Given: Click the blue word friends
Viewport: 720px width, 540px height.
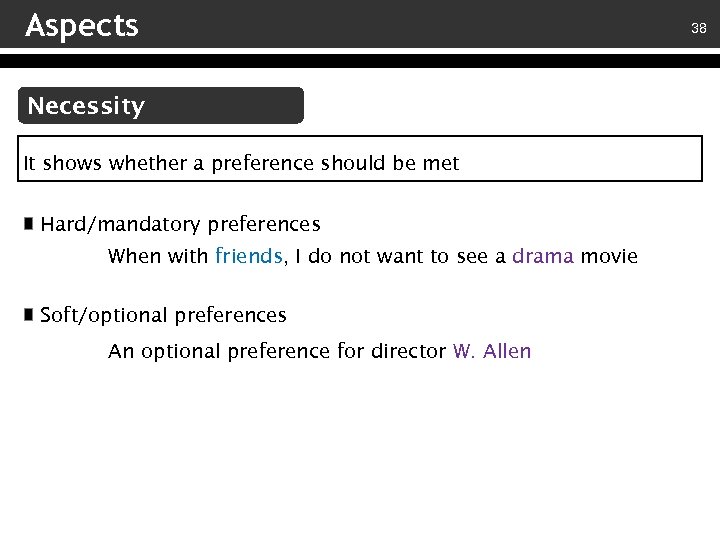Looking at the screenshot, I should (249, 256).
